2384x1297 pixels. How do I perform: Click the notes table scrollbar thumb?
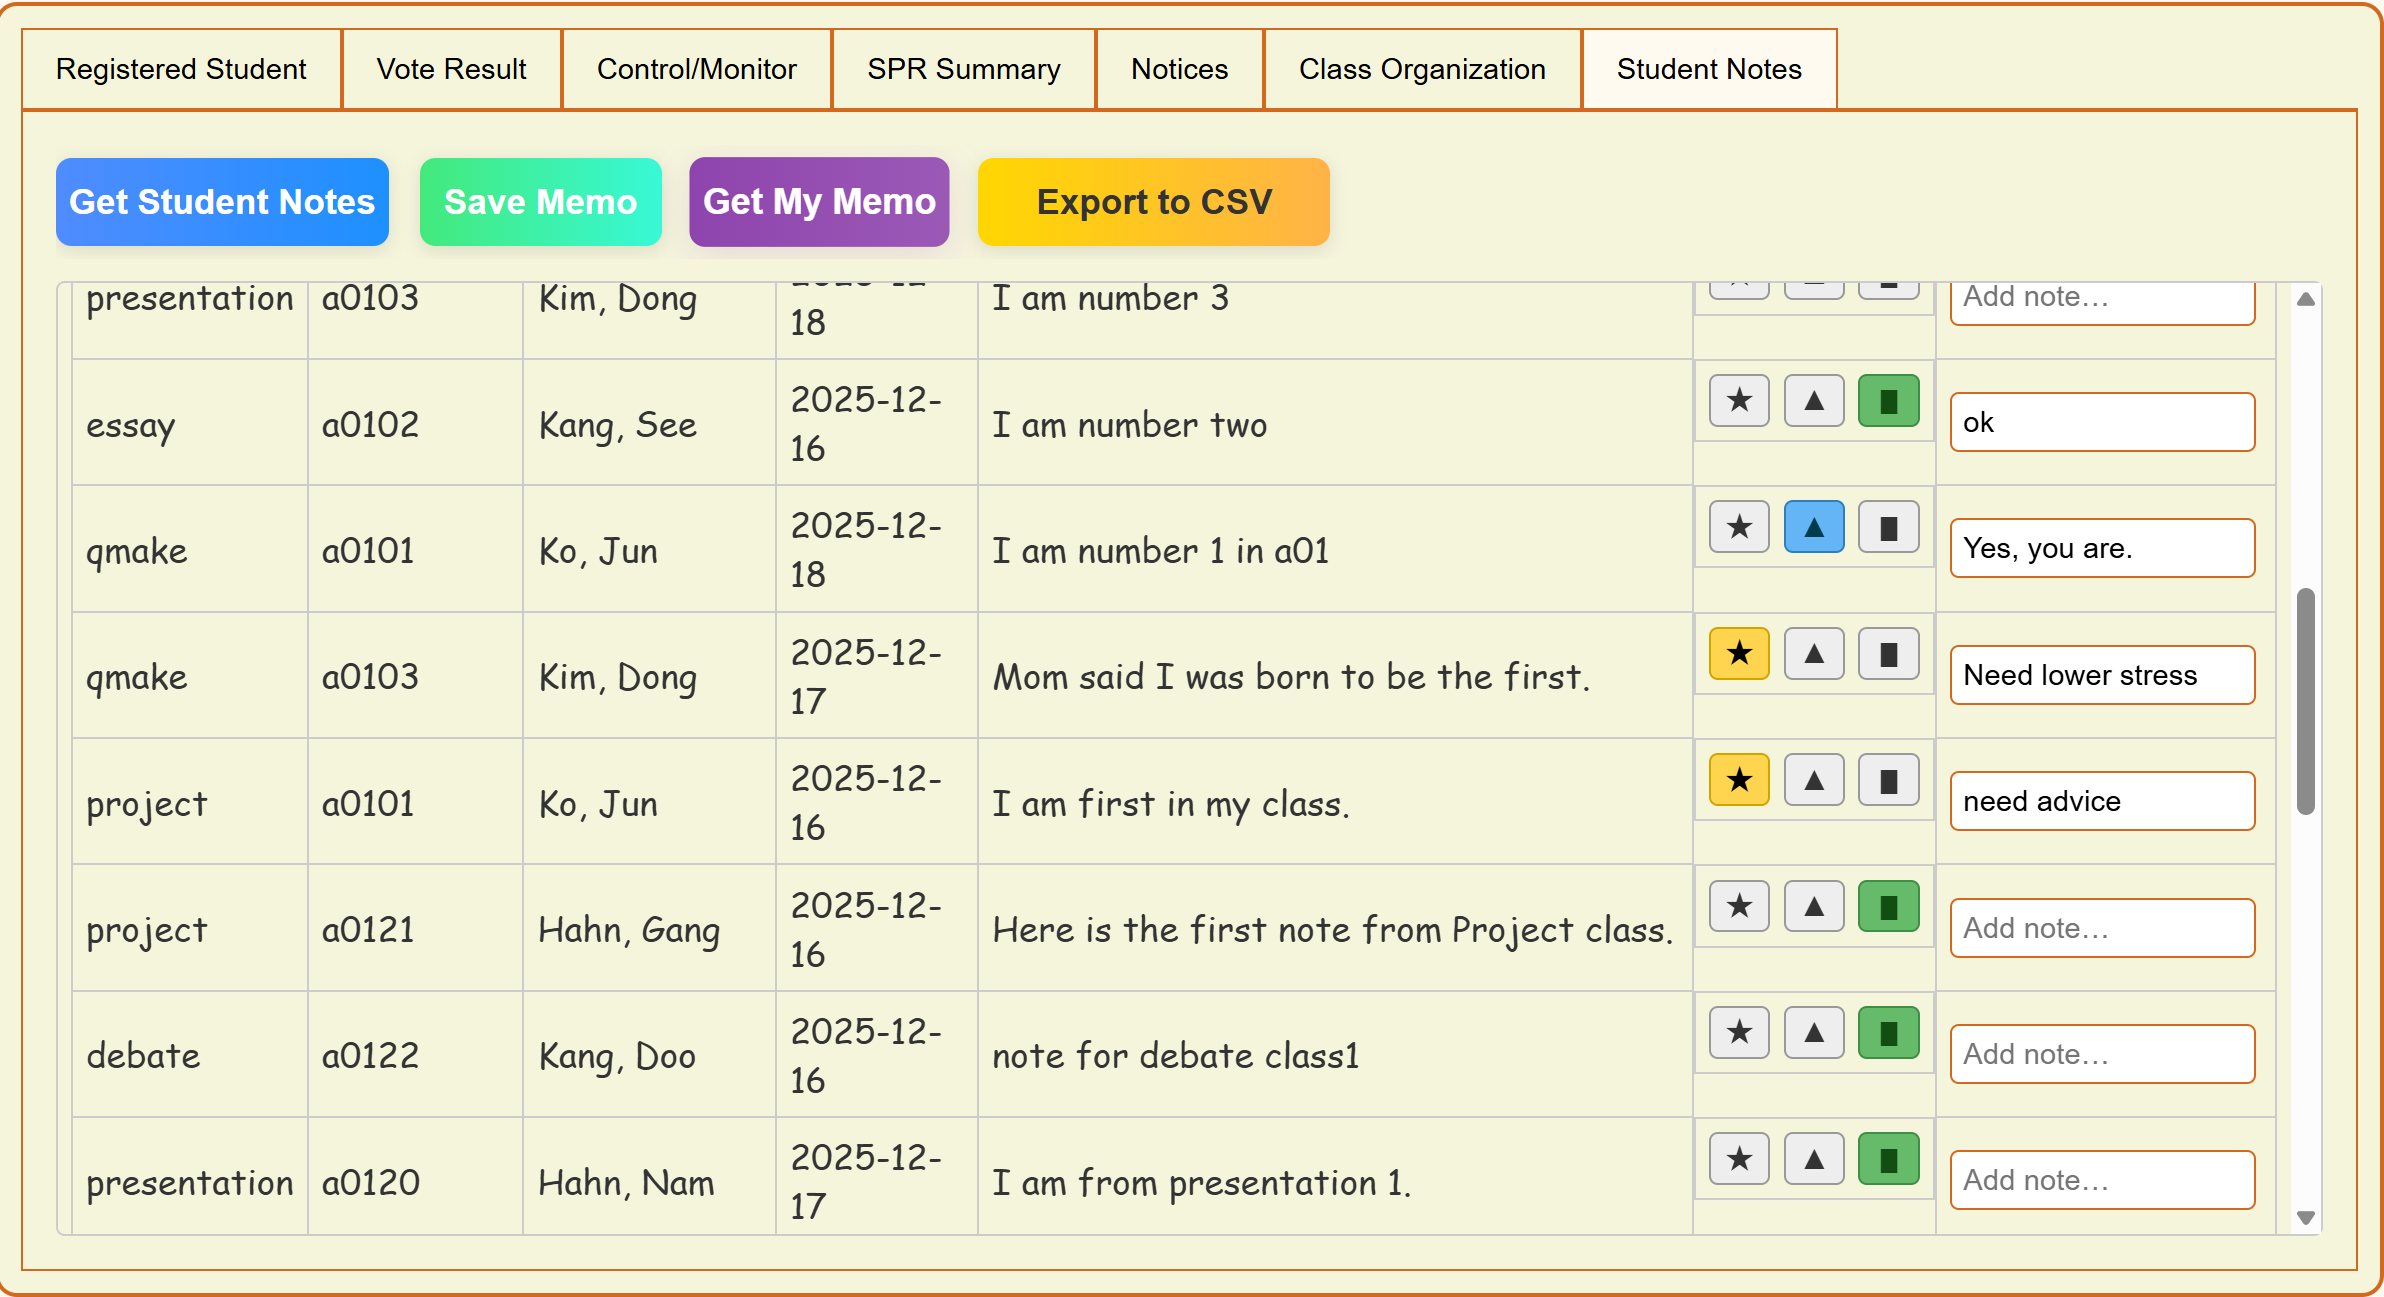[2306, 700]
